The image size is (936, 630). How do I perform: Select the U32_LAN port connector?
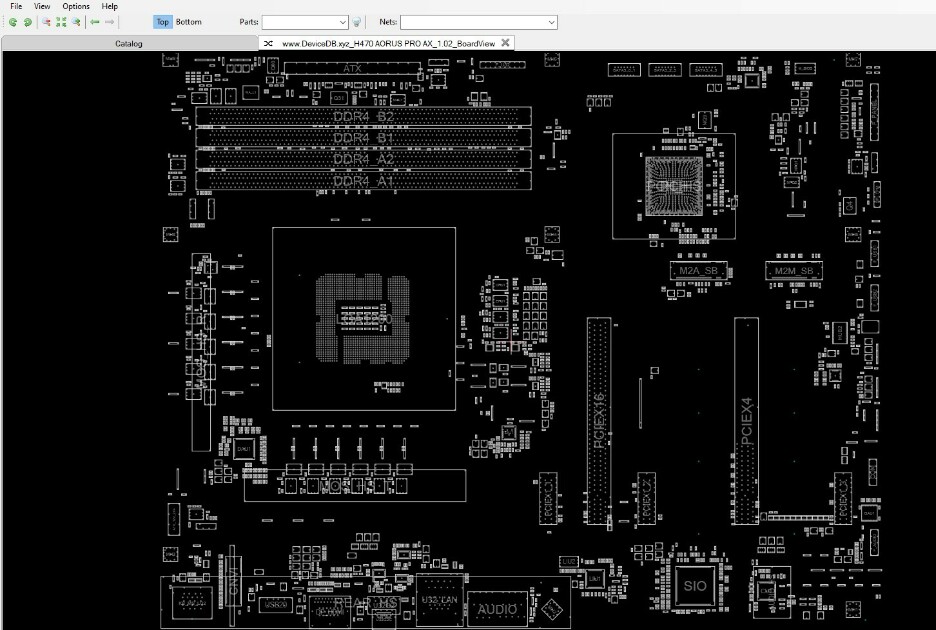point(440,600)
